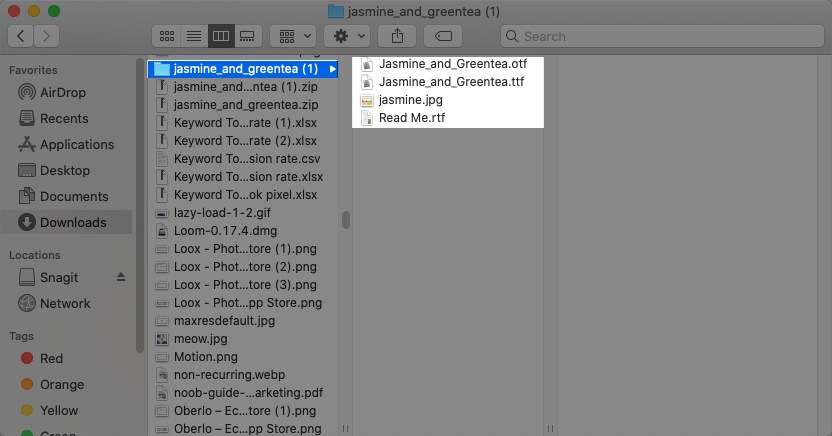Select Read Me.rtf document
Image resolution: width=832 pixels, height=436 pixels.
448,118
